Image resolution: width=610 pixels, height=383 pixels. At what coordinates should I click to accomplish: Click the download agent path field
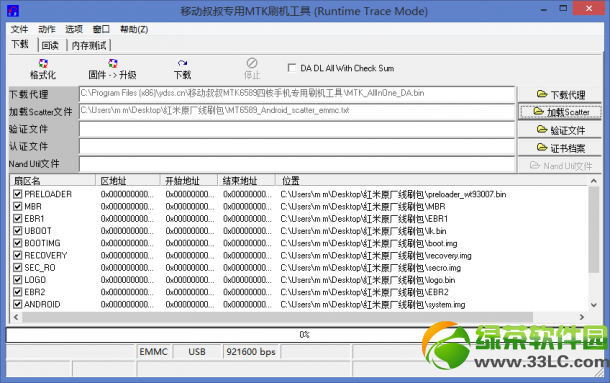297,94
